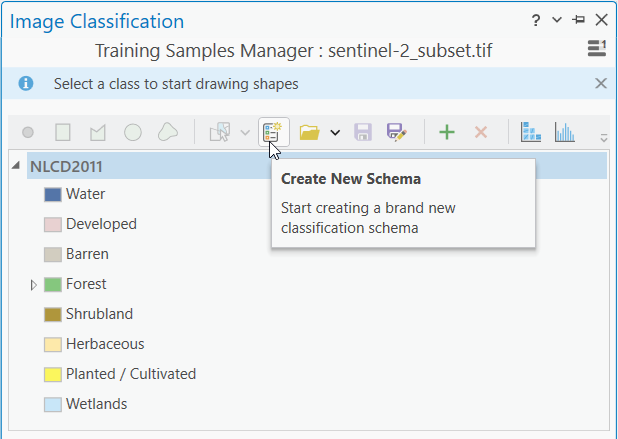Open the schema folder dropdown arrow
Screen dimensions: 618x439
pos(335,132)
